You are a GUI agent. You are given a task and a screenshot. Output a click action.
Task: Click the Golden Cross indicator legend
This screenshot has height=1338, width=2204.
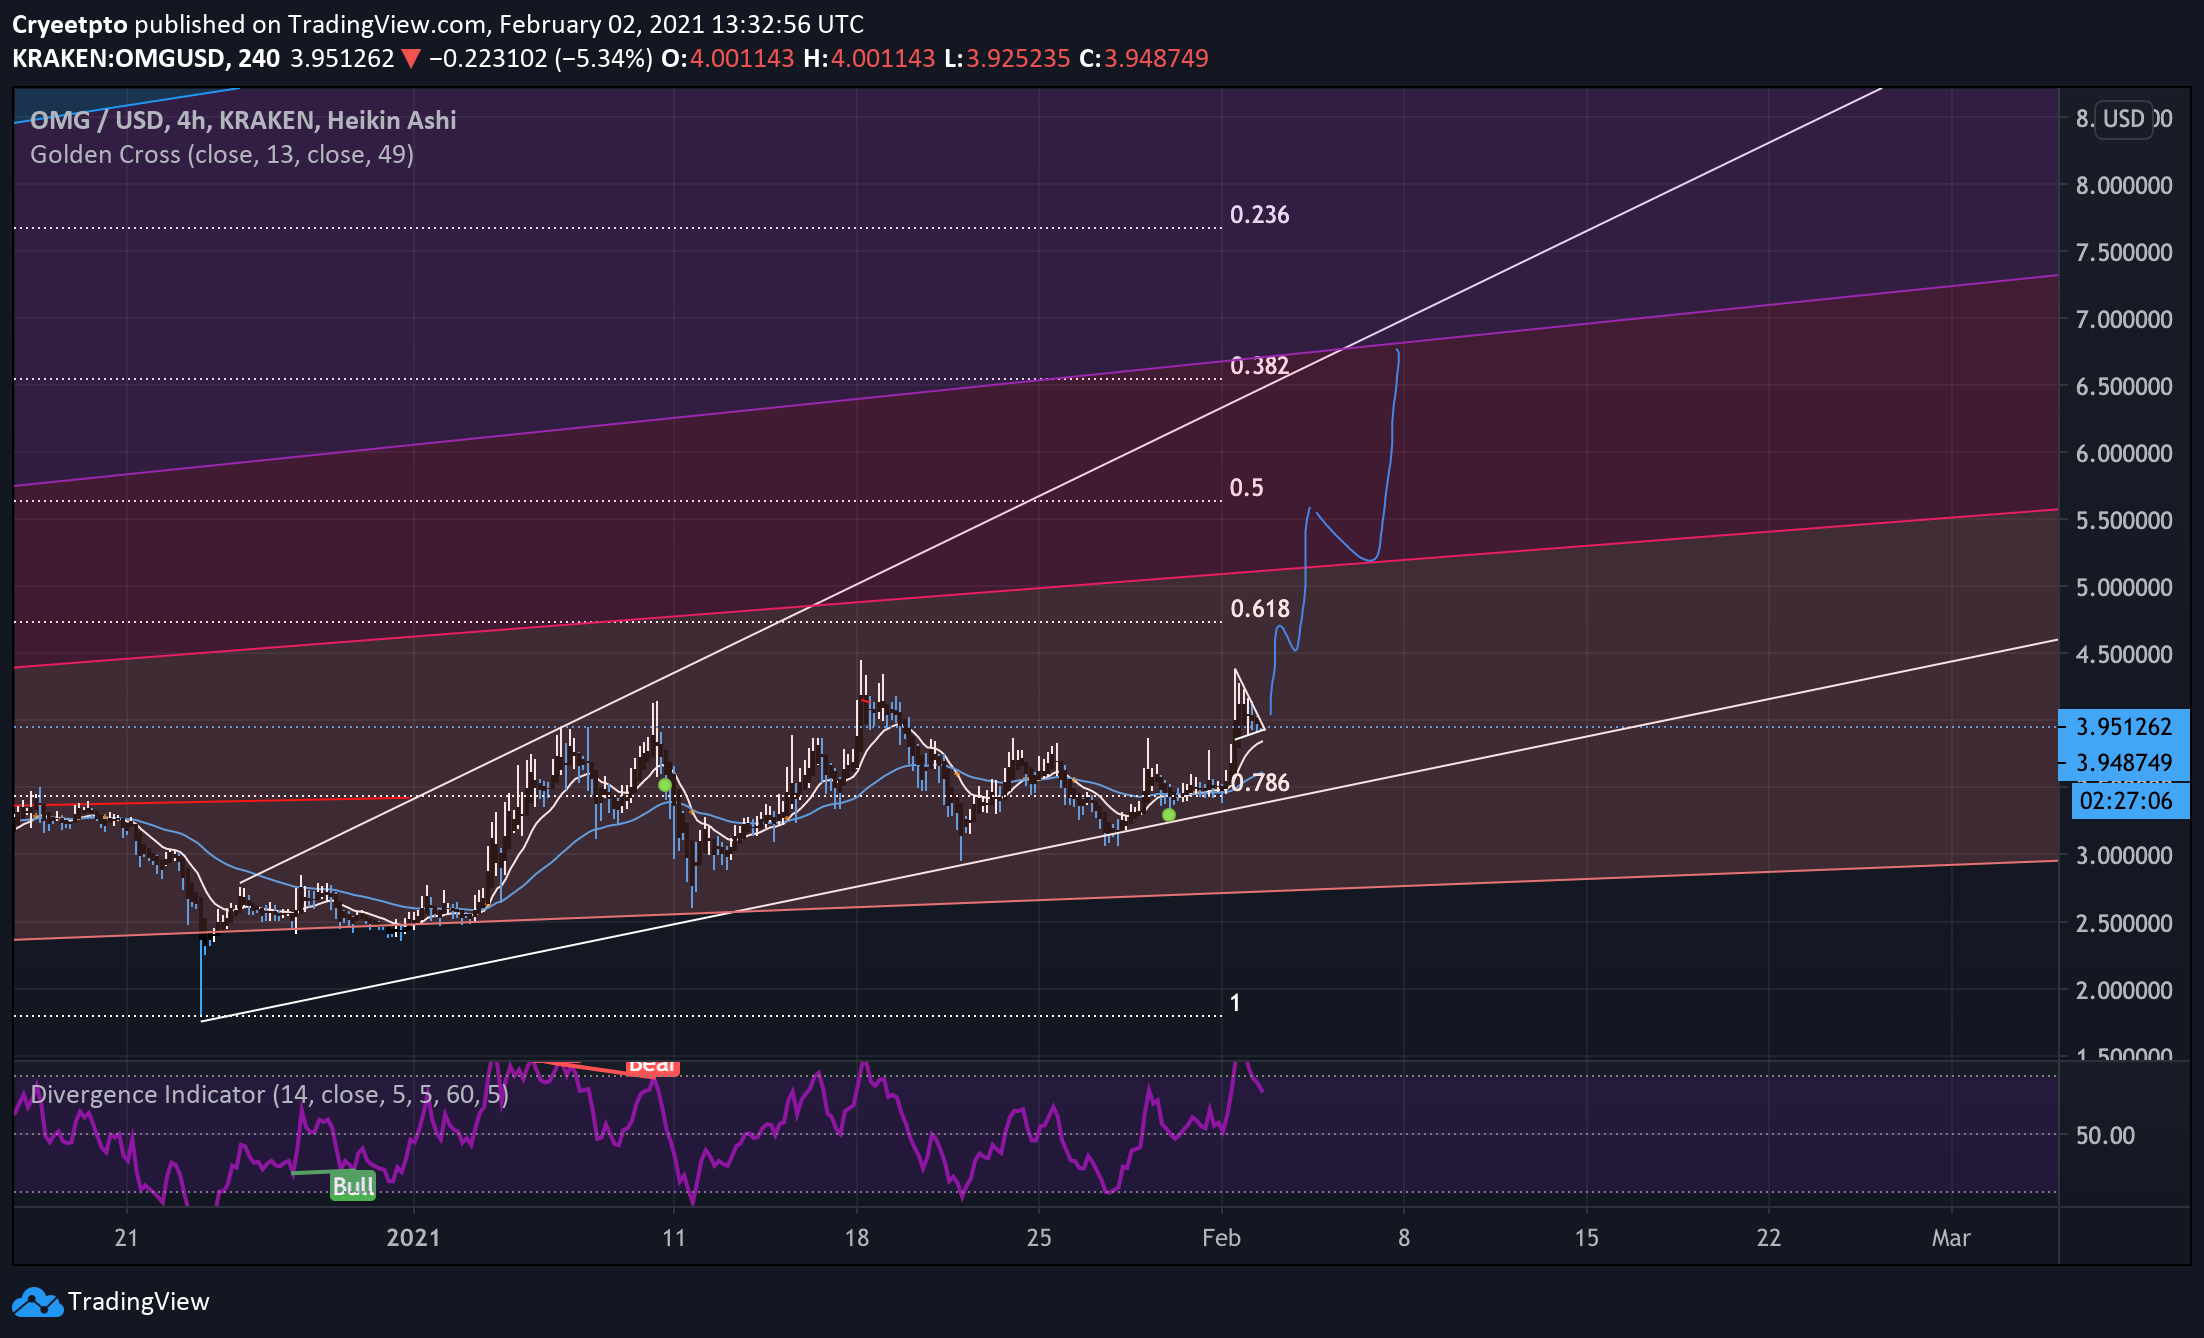222,154
